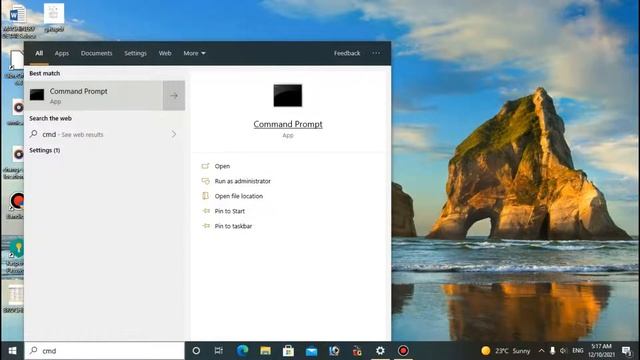Choose Run as administrator
The image size is (640, 360).
242,181
